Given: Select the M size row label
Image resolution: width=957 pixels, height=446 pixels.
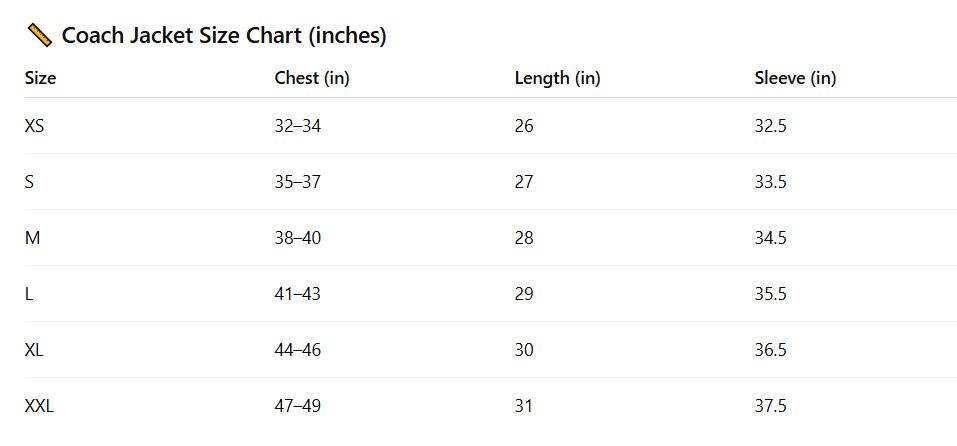Looking at the screenshot, I should tap(32, 238).
